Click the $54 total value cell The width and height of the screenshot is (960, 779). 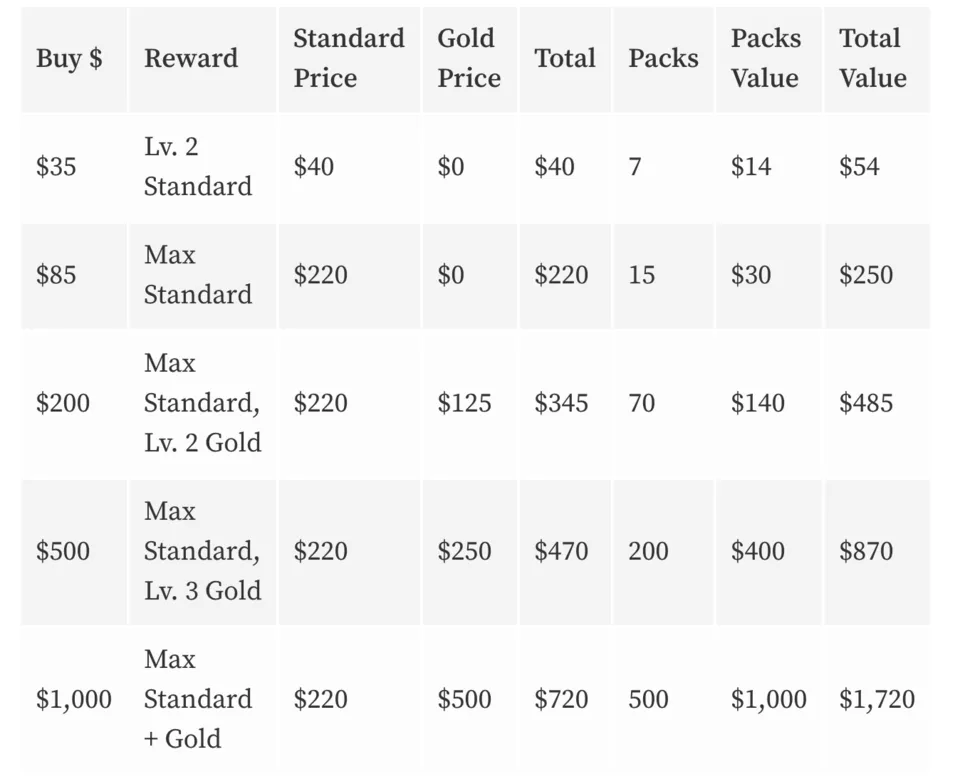pyautogui.click(x=859, y=166)
